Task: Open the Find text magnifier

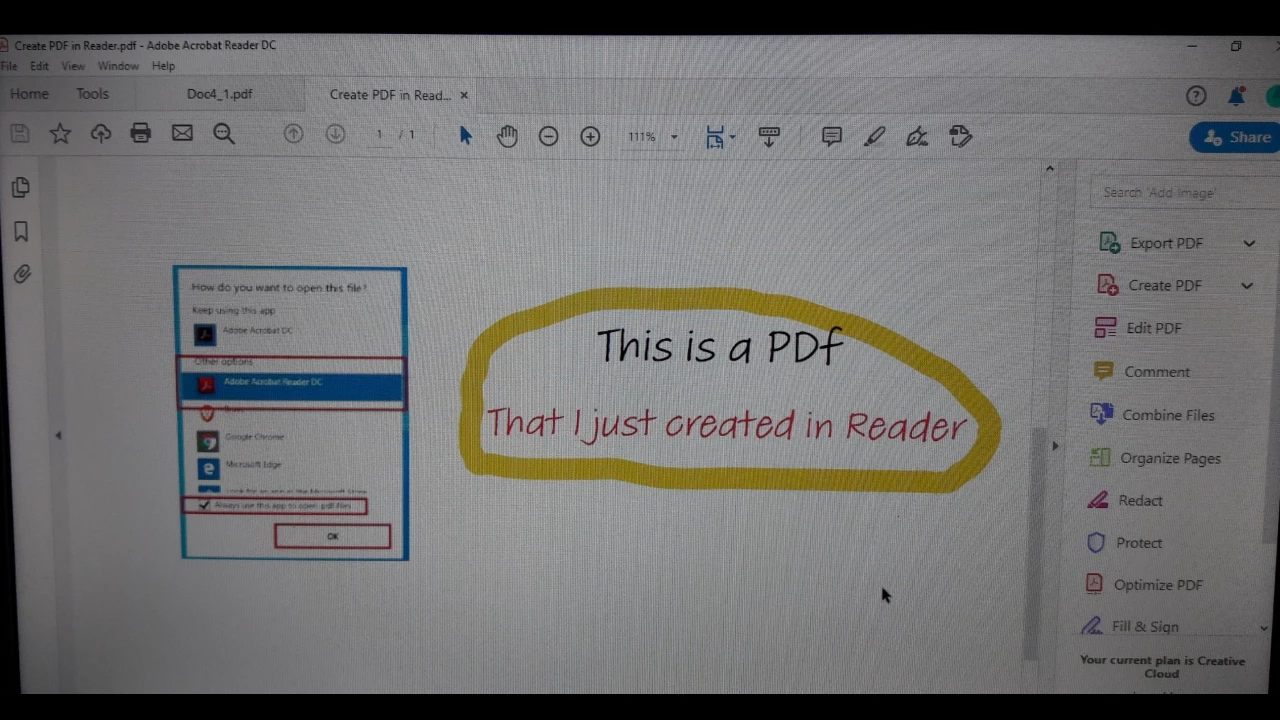Action: [x=224, y=134]
